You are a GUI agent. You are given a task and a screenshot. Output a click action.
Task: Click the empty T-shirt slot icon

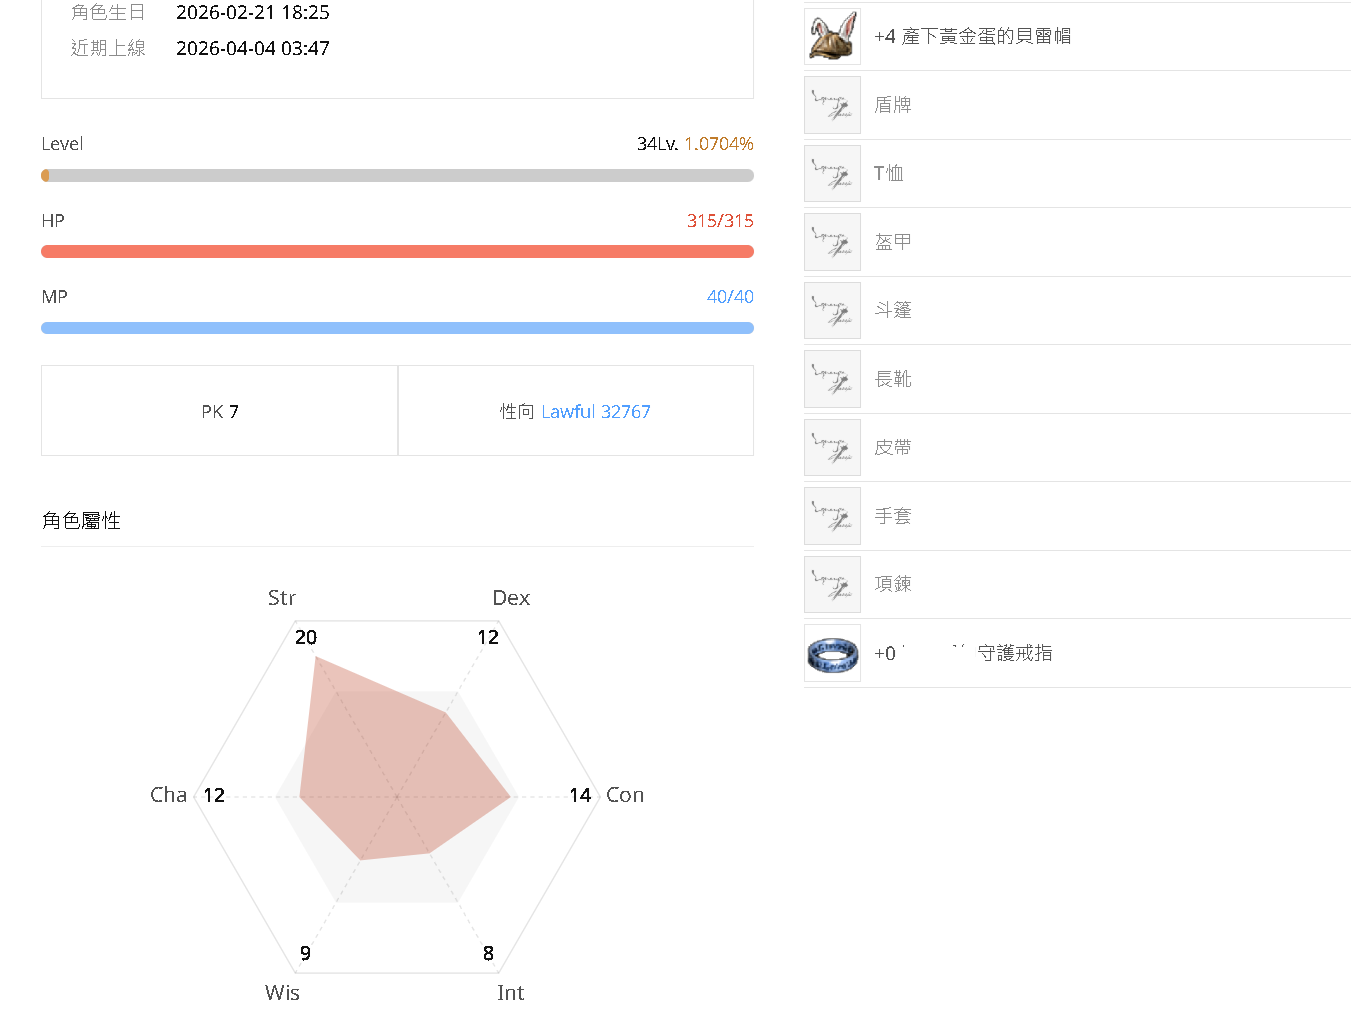click(832, 174)
